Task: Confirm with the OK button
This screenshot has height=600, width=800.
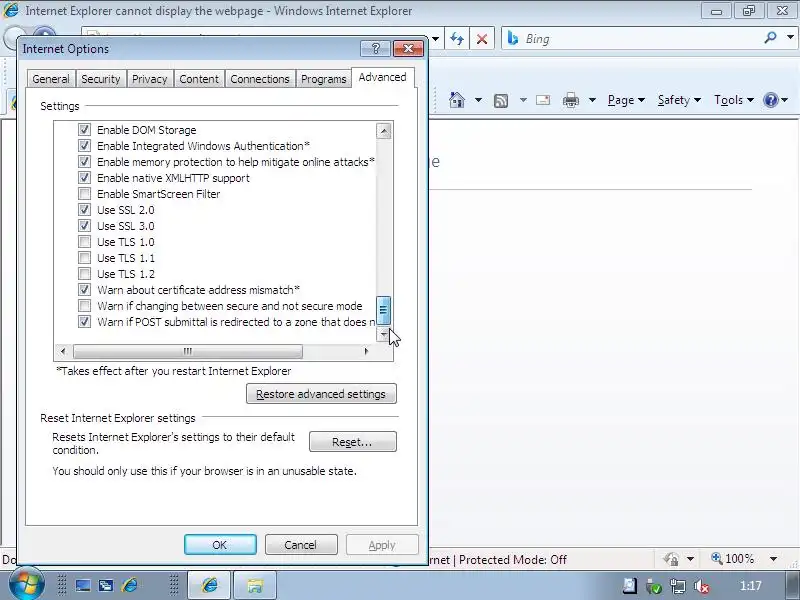Action: click(220, 545)
